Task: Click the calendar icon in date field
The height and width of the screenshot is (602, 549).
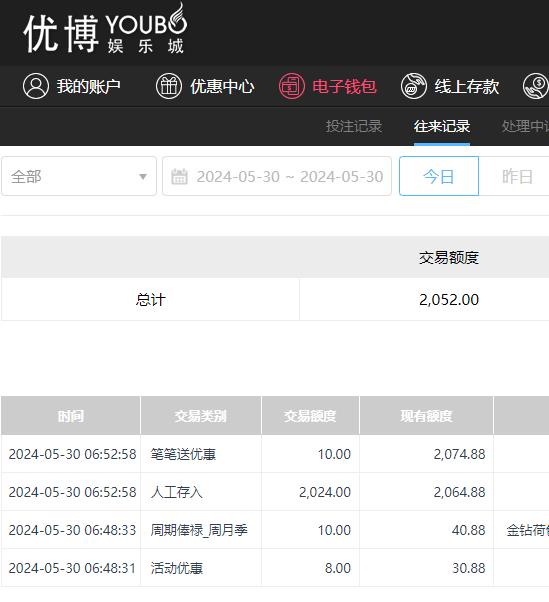Action: pos(179,177)
